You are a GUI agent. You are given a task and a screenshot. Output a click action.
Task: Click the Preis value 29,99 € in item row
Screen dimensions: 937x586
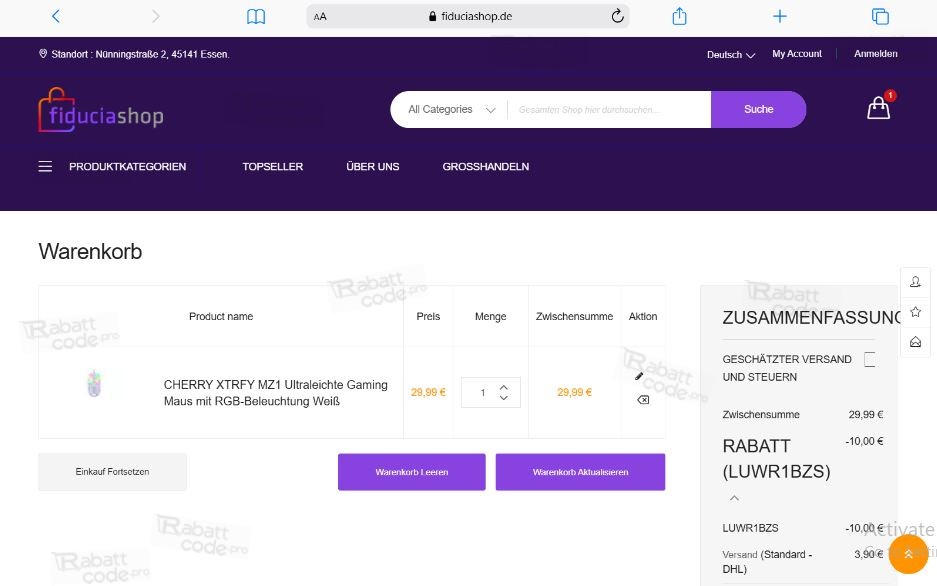pos(428,392)
